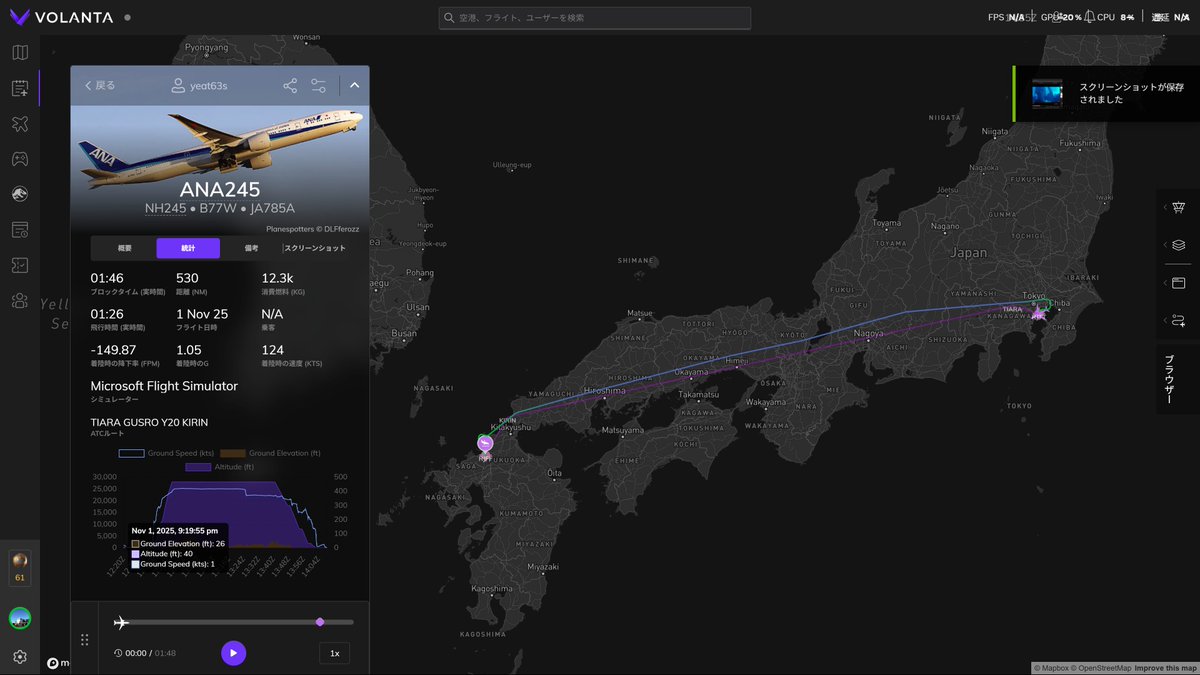Click the FPS indicator in top bar
Image resolution: width=1200 pixels, height=675 pixels.
click(x=1006, y=17)
